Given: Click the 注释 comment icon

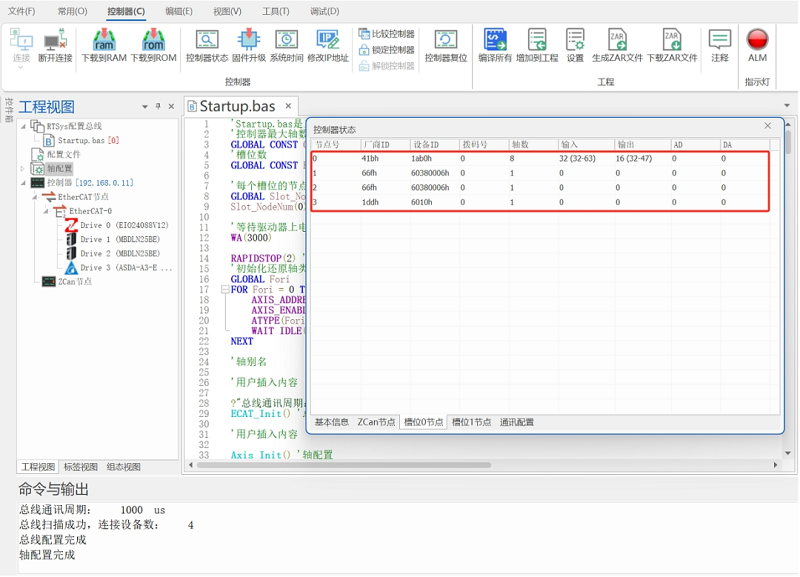Looking at the screenshot, I should click(x=719, y=45).
